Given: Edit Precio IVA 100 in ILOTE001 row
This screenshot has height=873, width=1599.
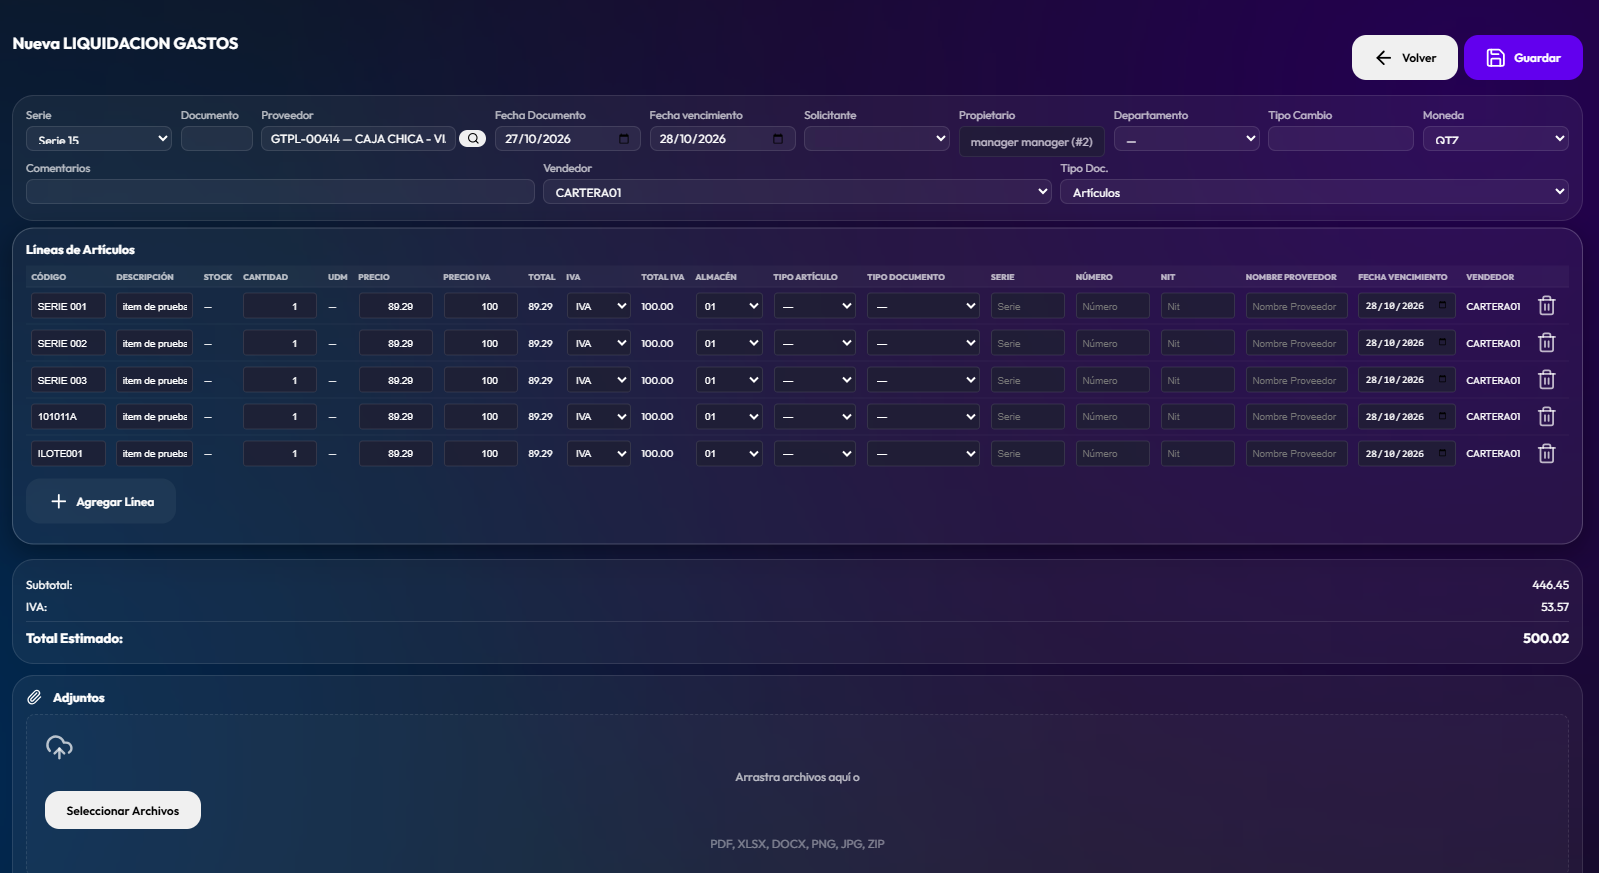Looking at the screenshot, I should (x=480, y=453).
